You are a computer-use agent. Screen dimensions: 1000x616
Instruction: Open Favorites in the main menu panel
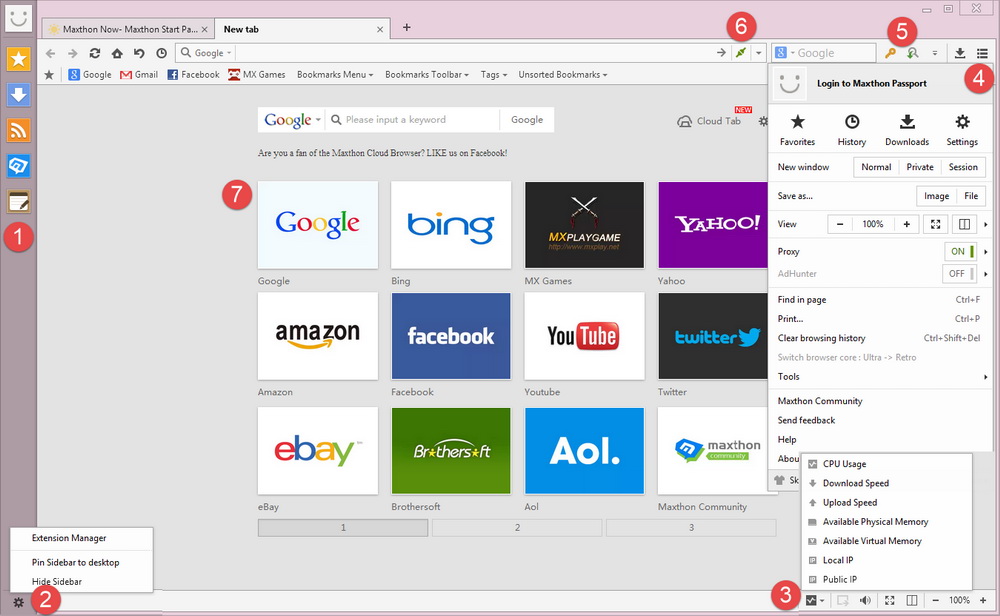(797, 130)
